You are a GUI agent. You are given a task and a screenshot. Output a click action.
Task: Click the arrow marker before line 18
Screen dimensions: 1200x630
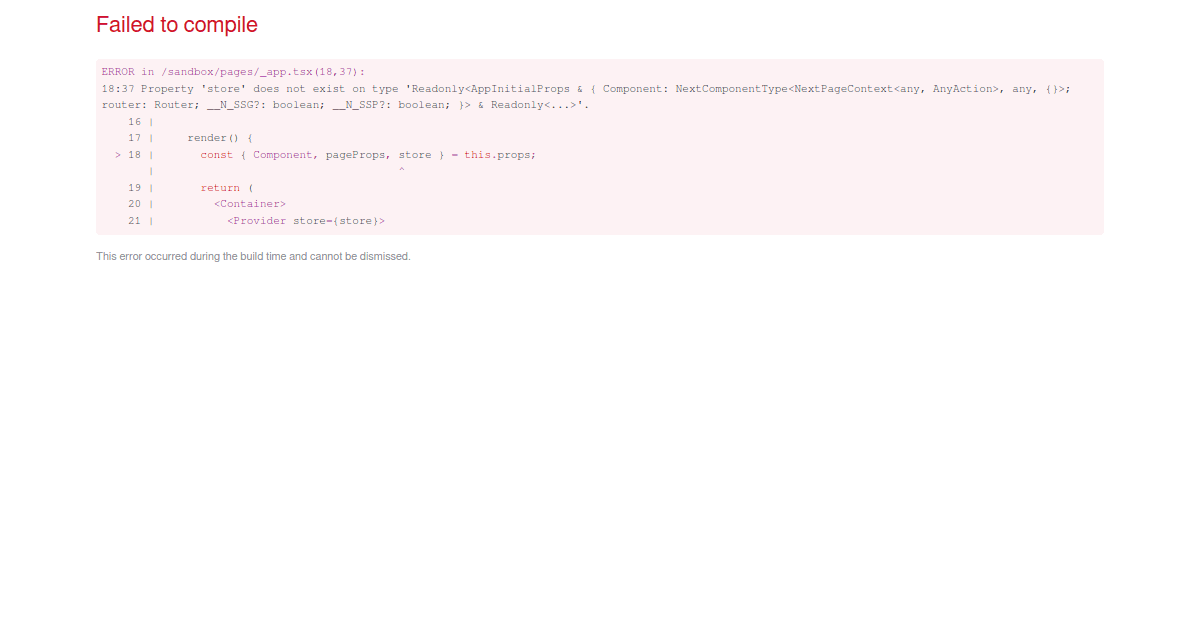pos(118,154)
